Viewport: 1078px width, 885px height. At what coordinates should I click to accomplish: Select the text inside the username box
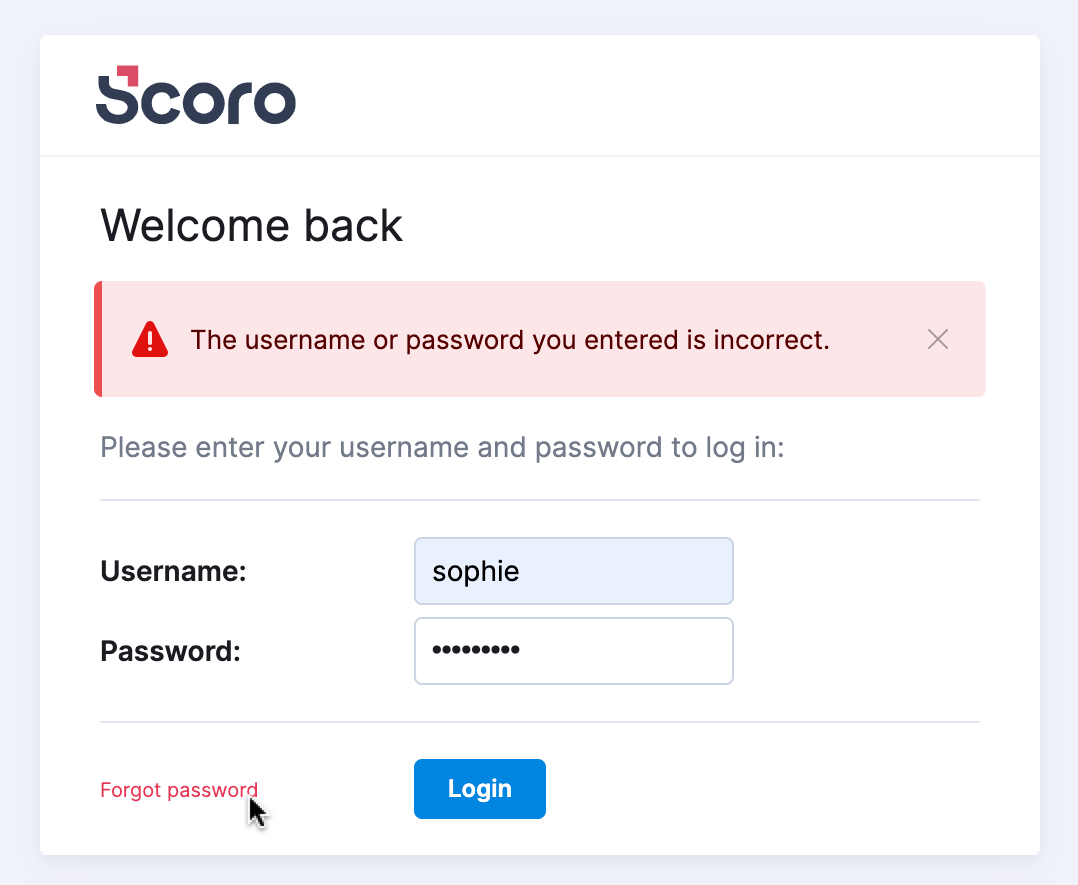pos(475,571)
